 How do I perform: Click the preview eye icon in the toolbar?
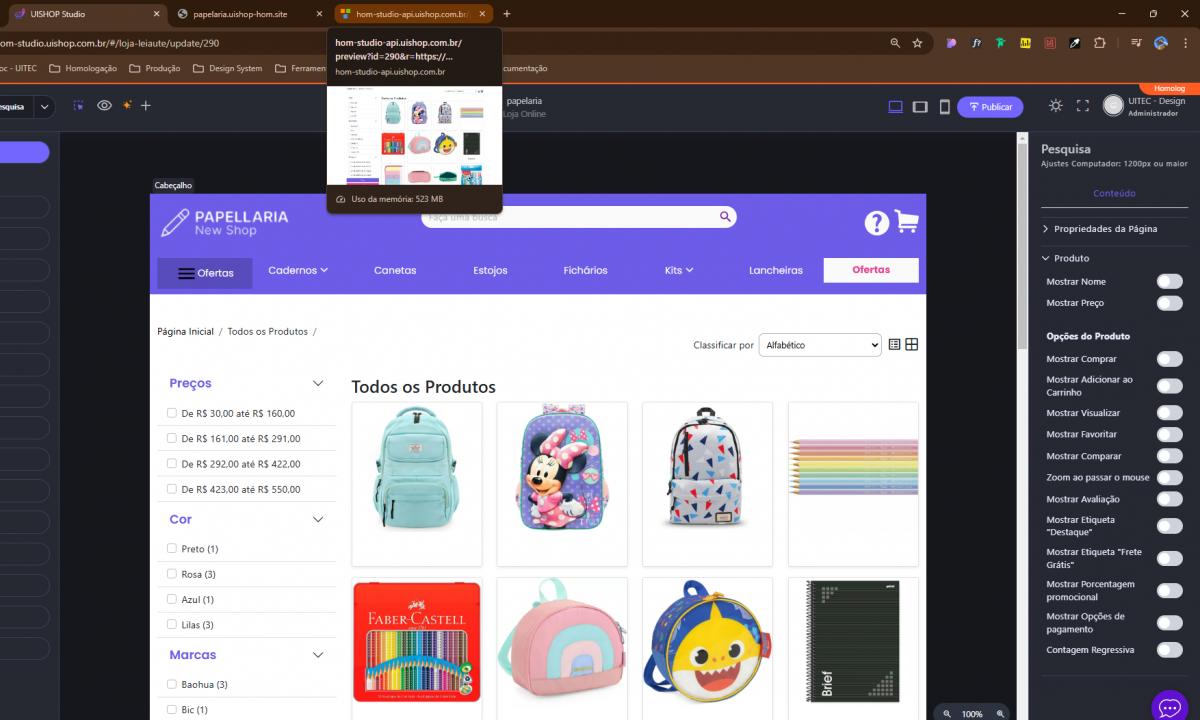point(104,105)
